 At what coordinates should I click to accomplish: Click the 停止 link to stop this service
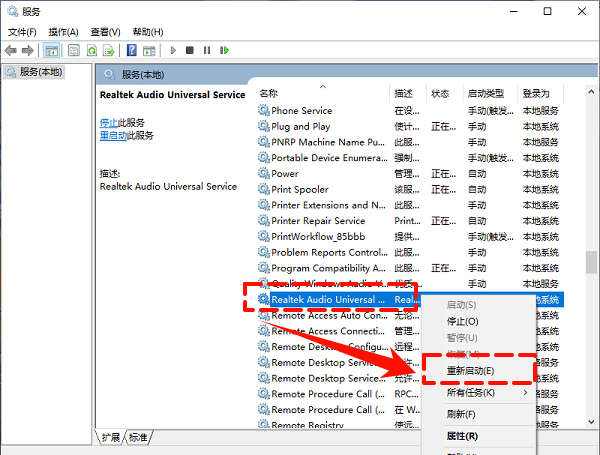108,122
